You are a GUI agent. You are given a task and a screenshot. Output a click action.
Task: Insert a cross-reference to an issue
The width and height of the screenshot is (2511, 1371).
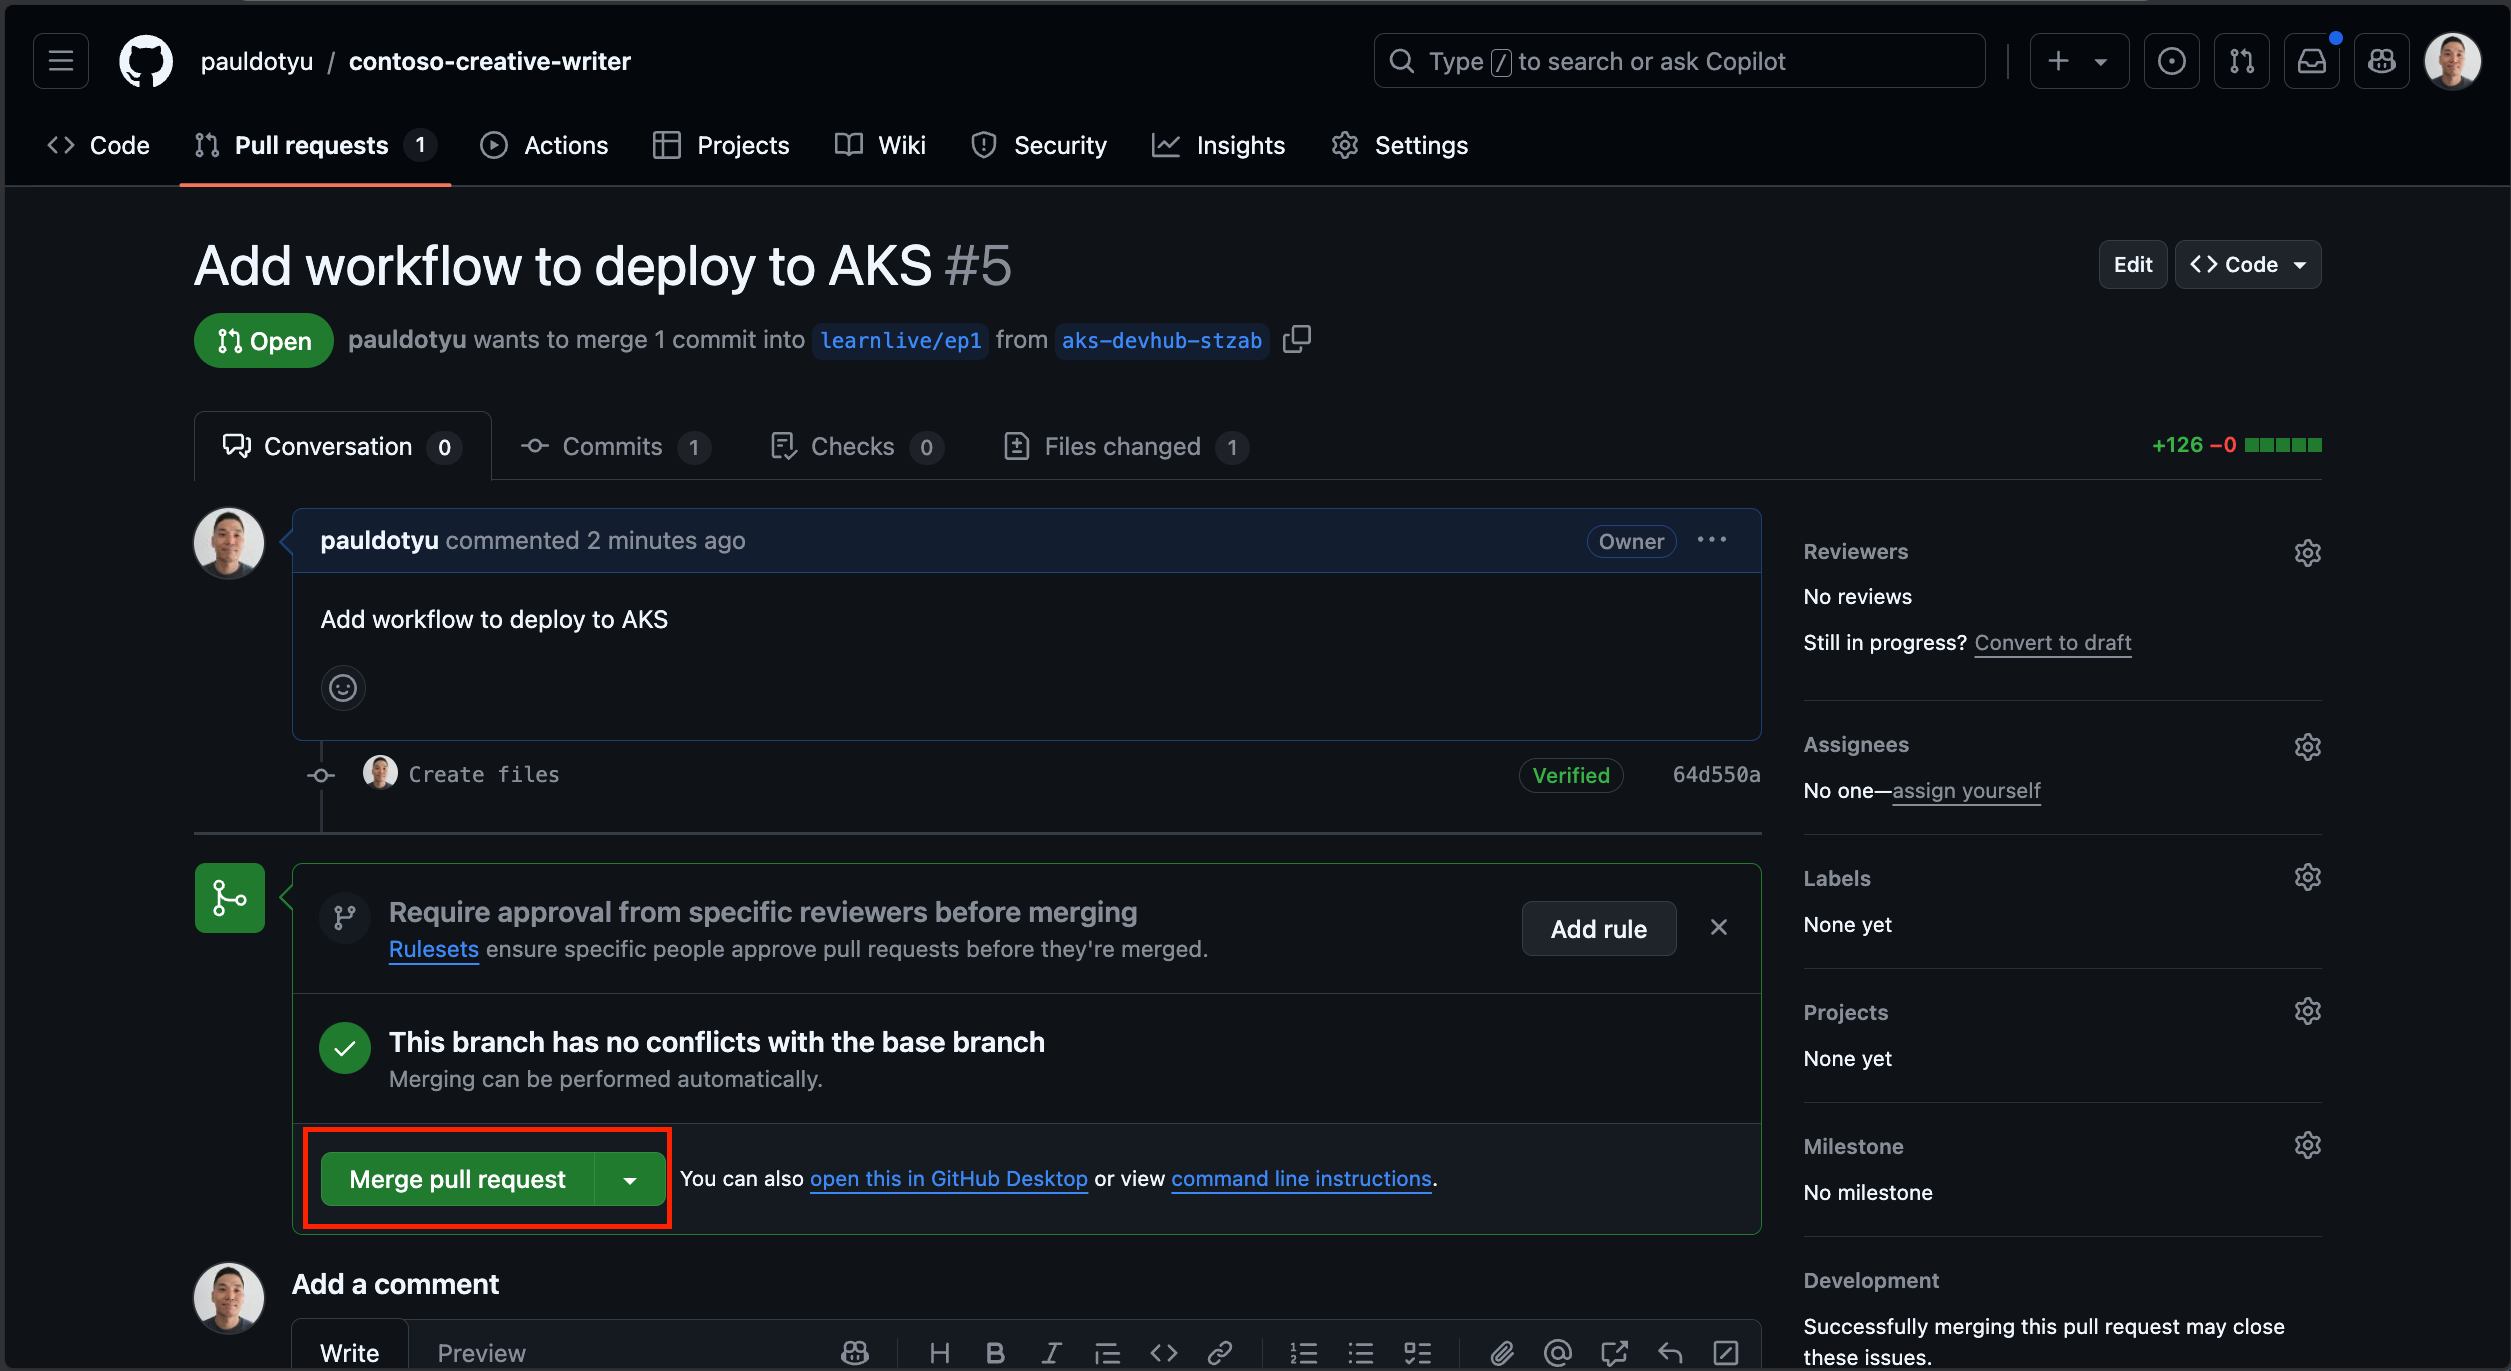(1613, 1353)
